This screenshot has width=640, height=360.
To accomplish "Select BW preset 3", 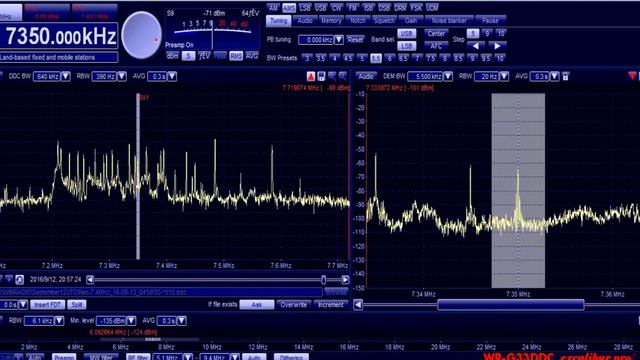I will (307, 58).
